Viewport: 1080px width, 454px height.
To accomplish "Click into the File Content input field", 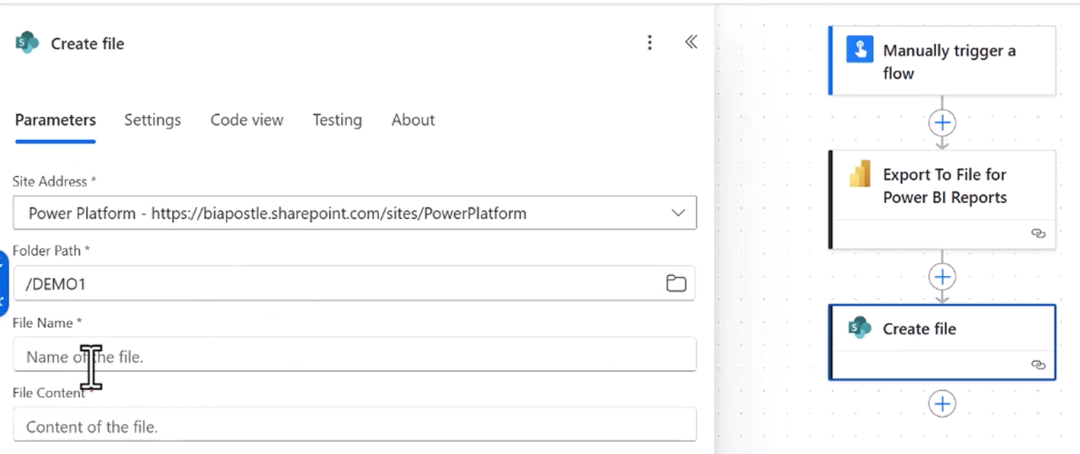I will coord(354,425).
